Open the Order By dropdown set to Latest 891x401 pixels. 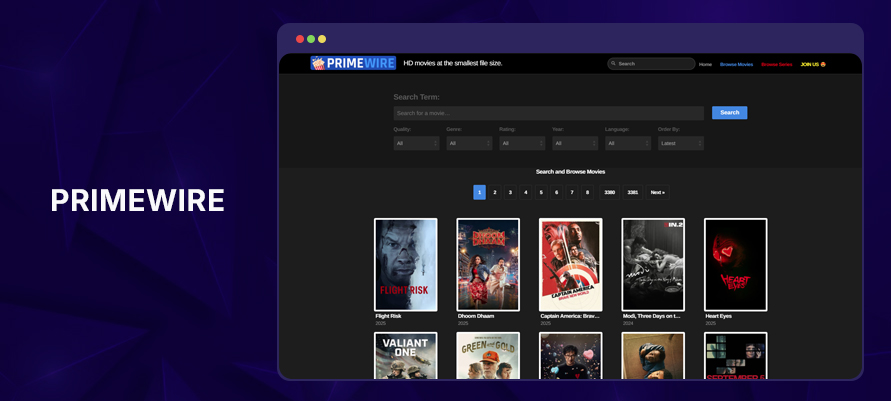680,143
